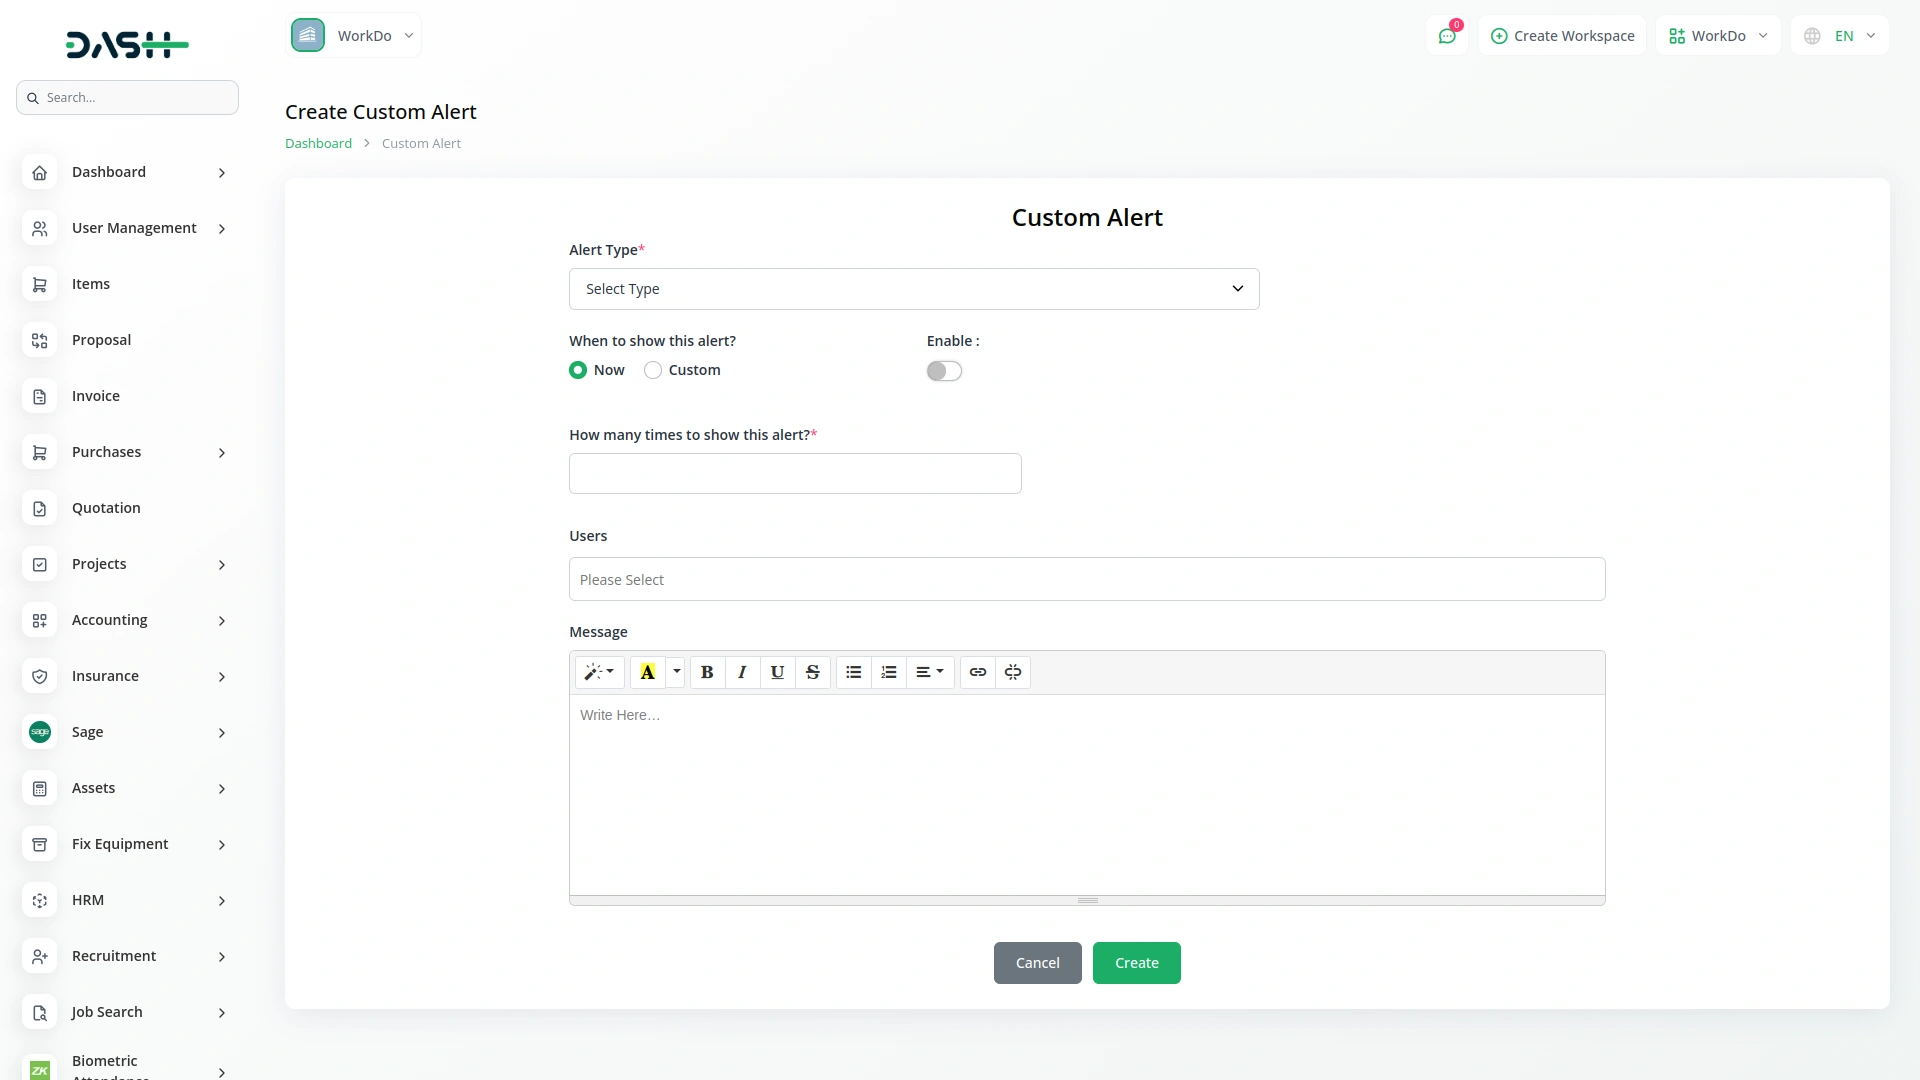The width and height of the screenshot is (1920, 1080).
Task: Toggle bold formatting in the message editor
Action: 707,672
